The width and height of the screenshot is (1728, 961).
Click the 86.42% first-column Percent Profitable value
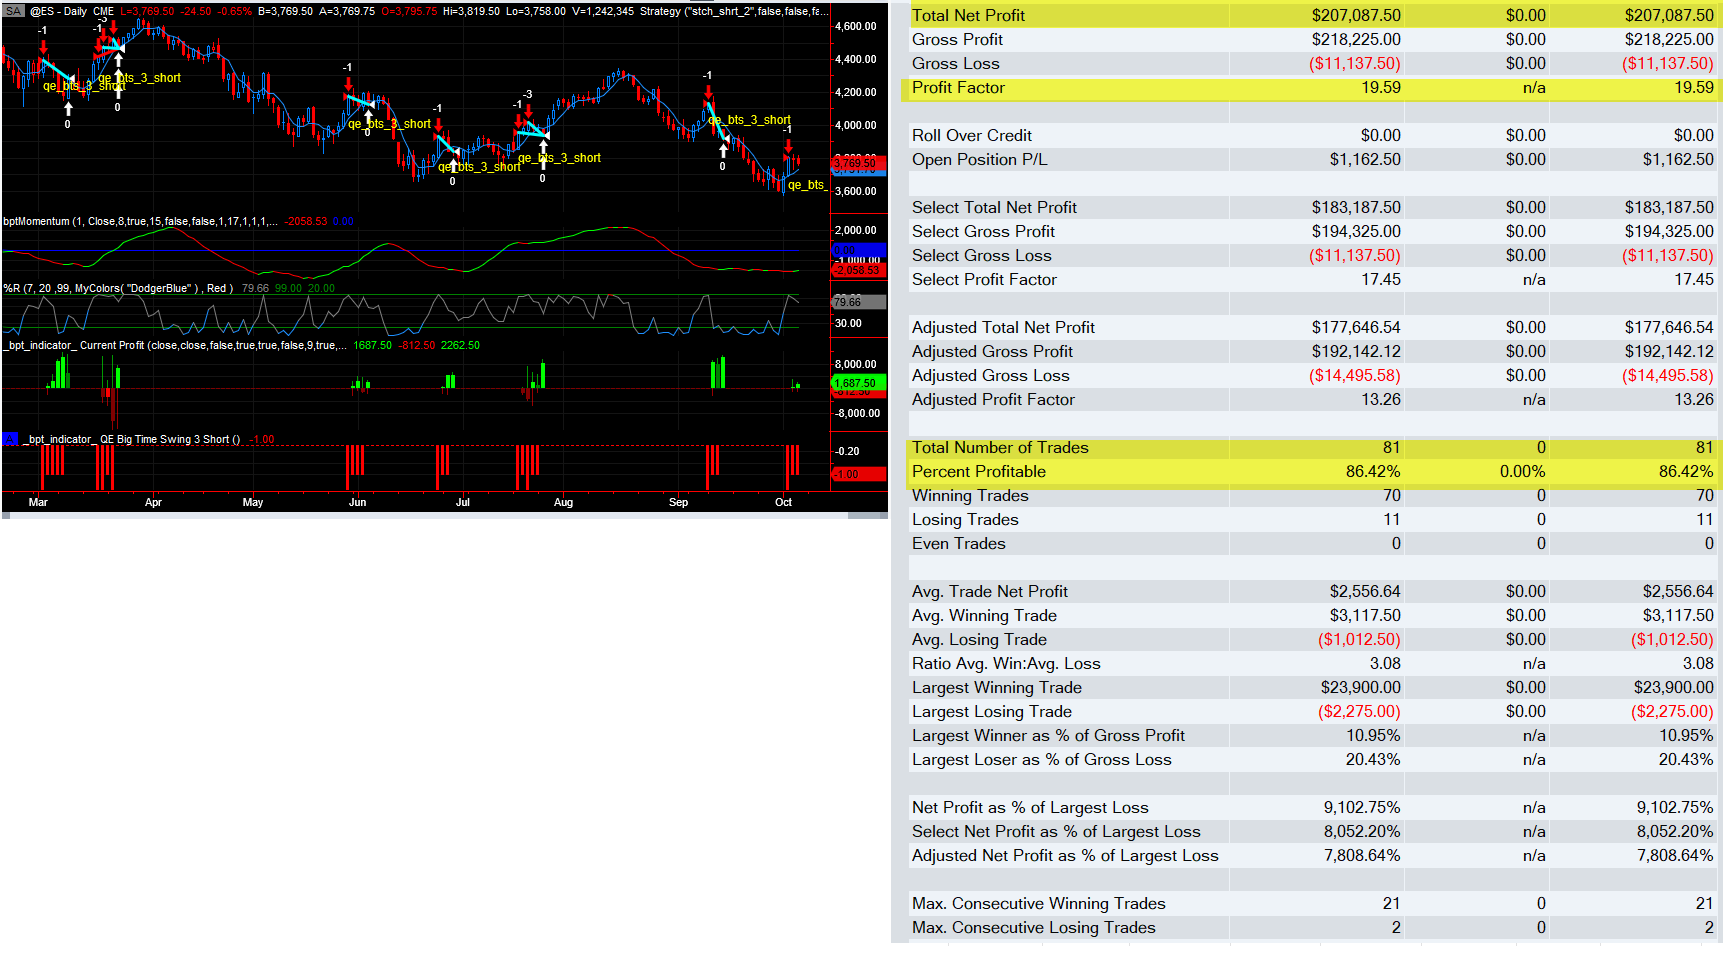1373,471
